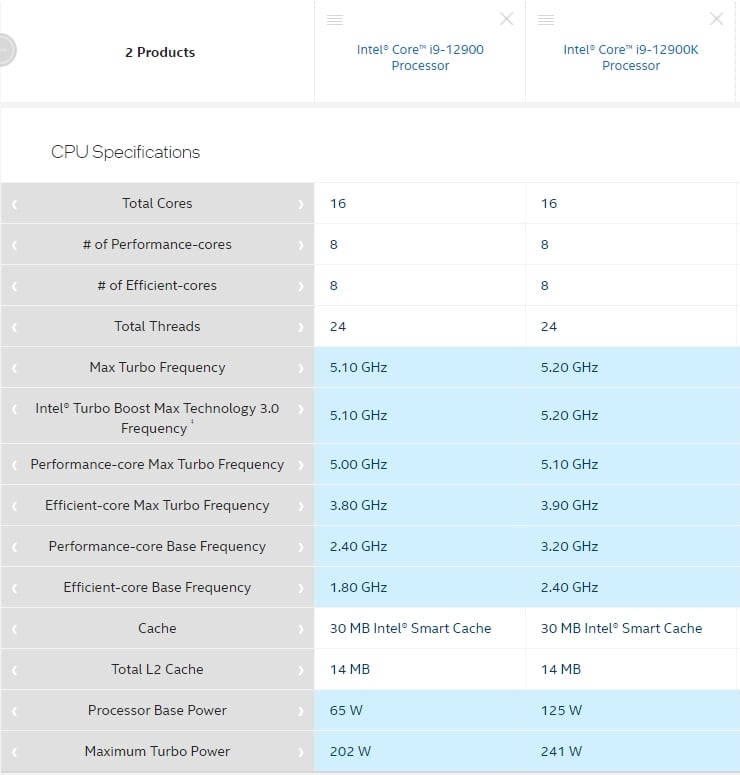The width and height of the screenshot is (740, 775).
Task: Select the # of Performance-cores label
Action: (157, 244)
